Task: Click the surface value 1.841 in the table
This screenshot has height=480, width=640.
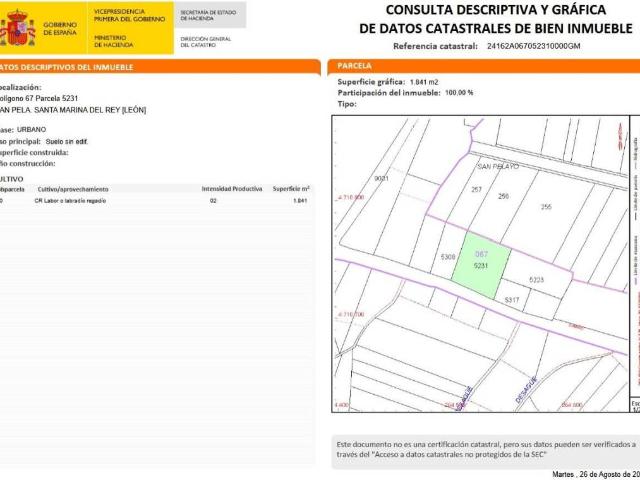Action: 300,201
